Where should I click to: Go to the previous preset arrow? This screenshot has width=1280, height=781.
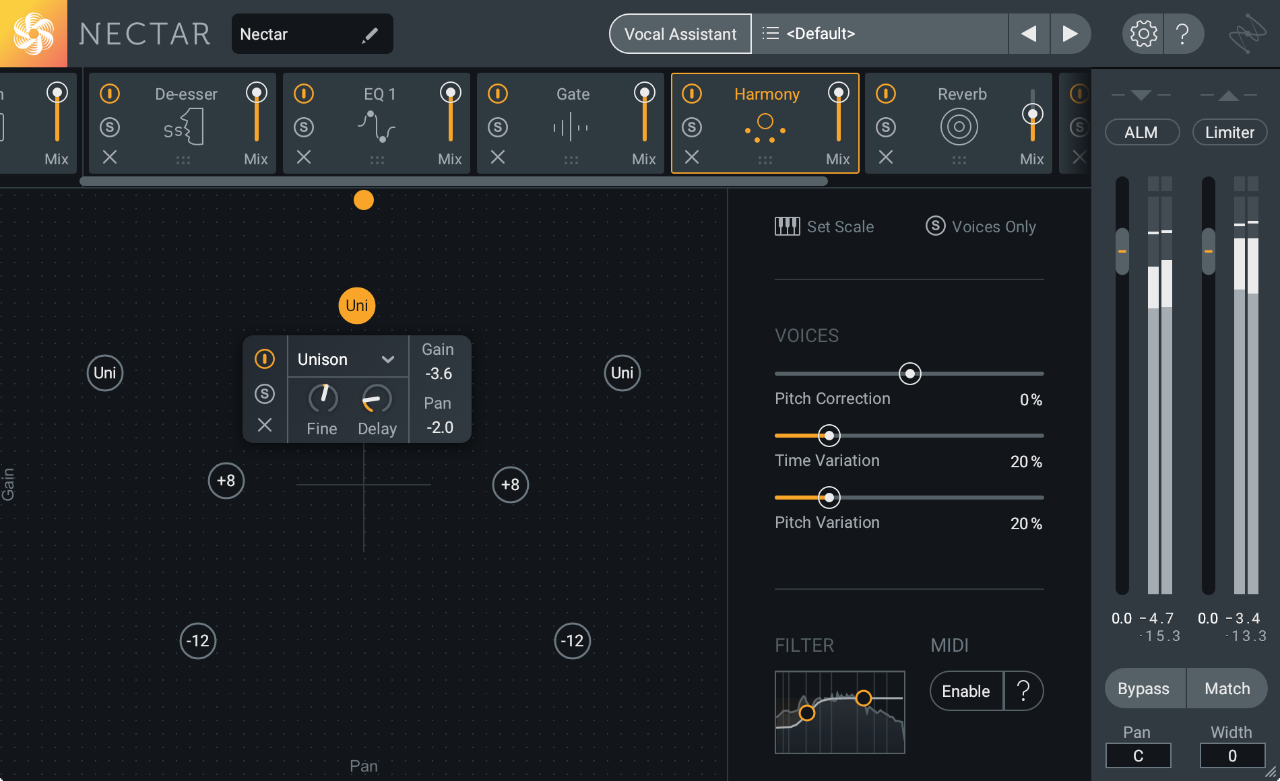tap(1028, 34)
